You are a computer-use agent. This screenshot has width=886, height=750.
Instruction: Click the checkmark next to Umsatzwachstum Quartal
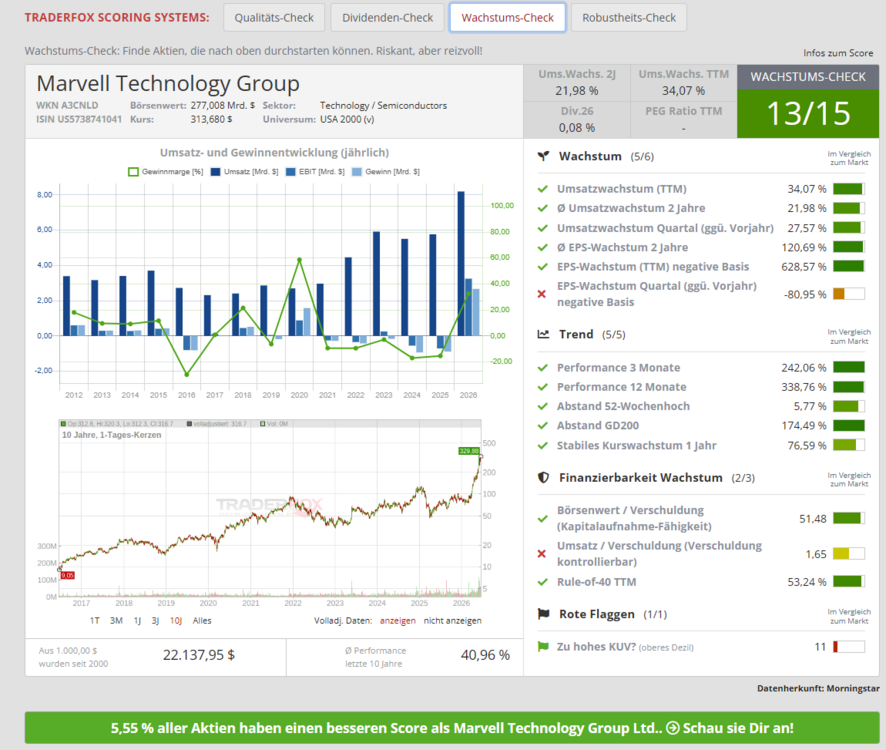tap(542, 228)
